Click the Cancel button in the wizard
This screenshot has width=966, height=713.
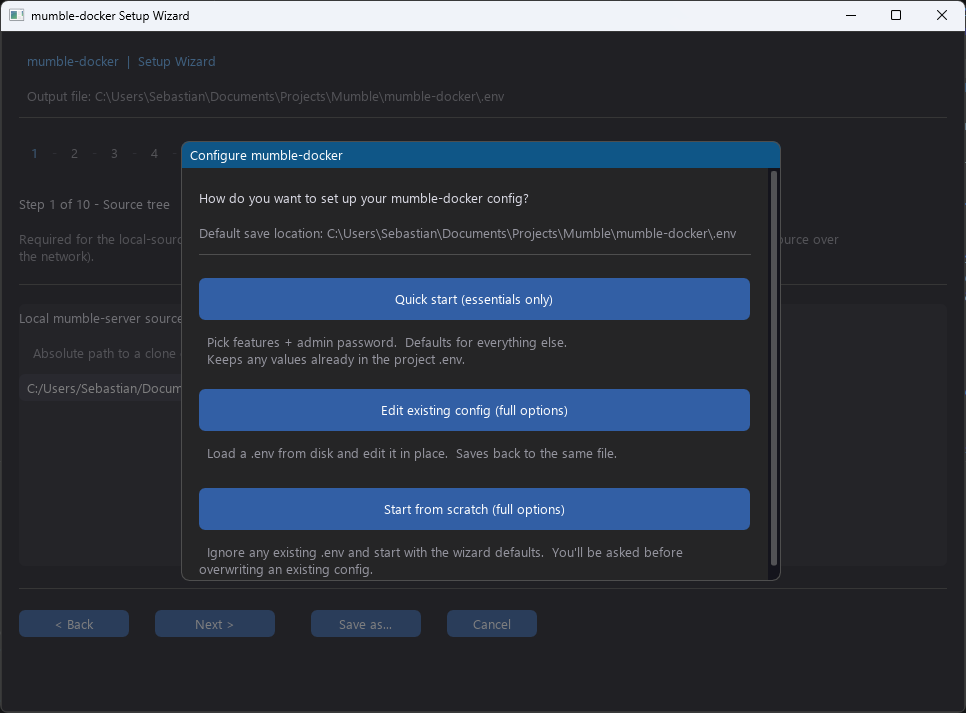click(x=492, y=624)
